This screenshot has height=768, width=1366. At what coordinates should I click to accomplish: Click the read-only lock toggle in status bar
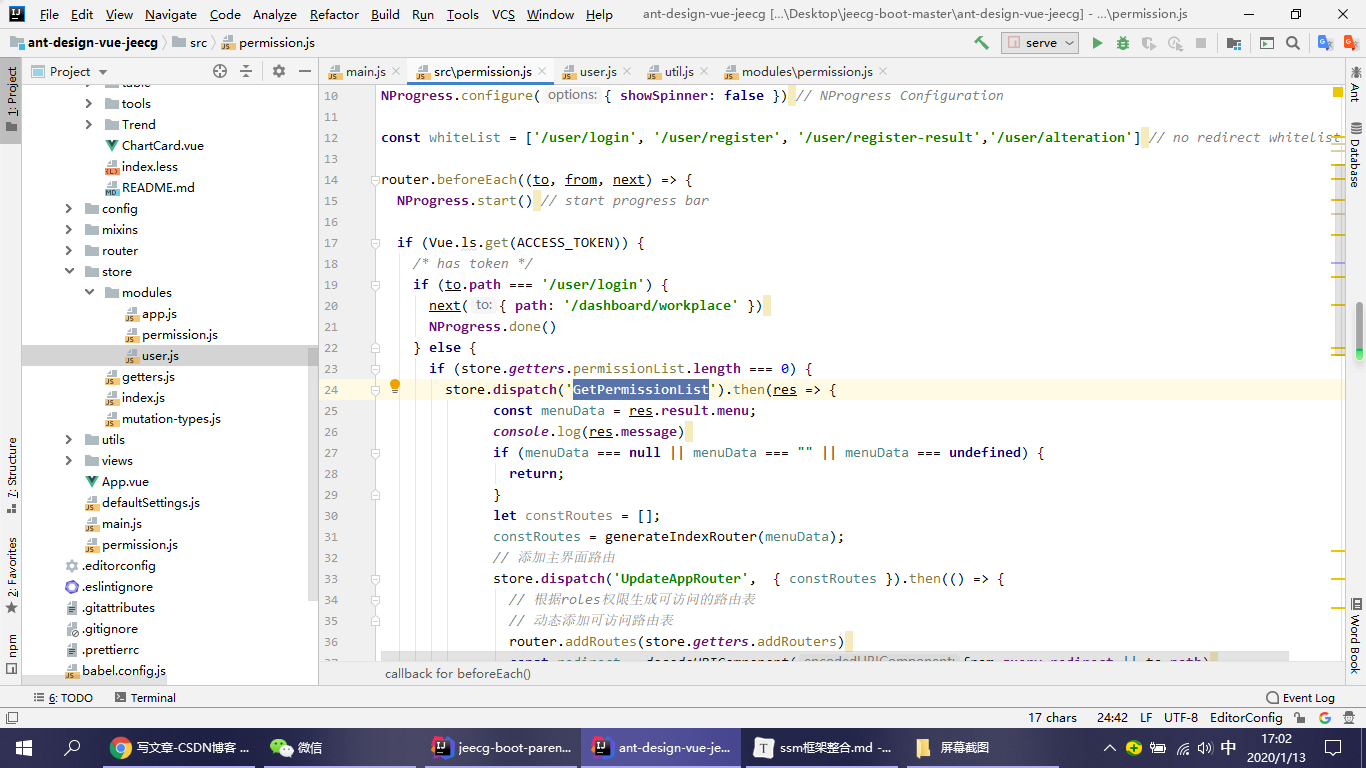[1302, 718]
